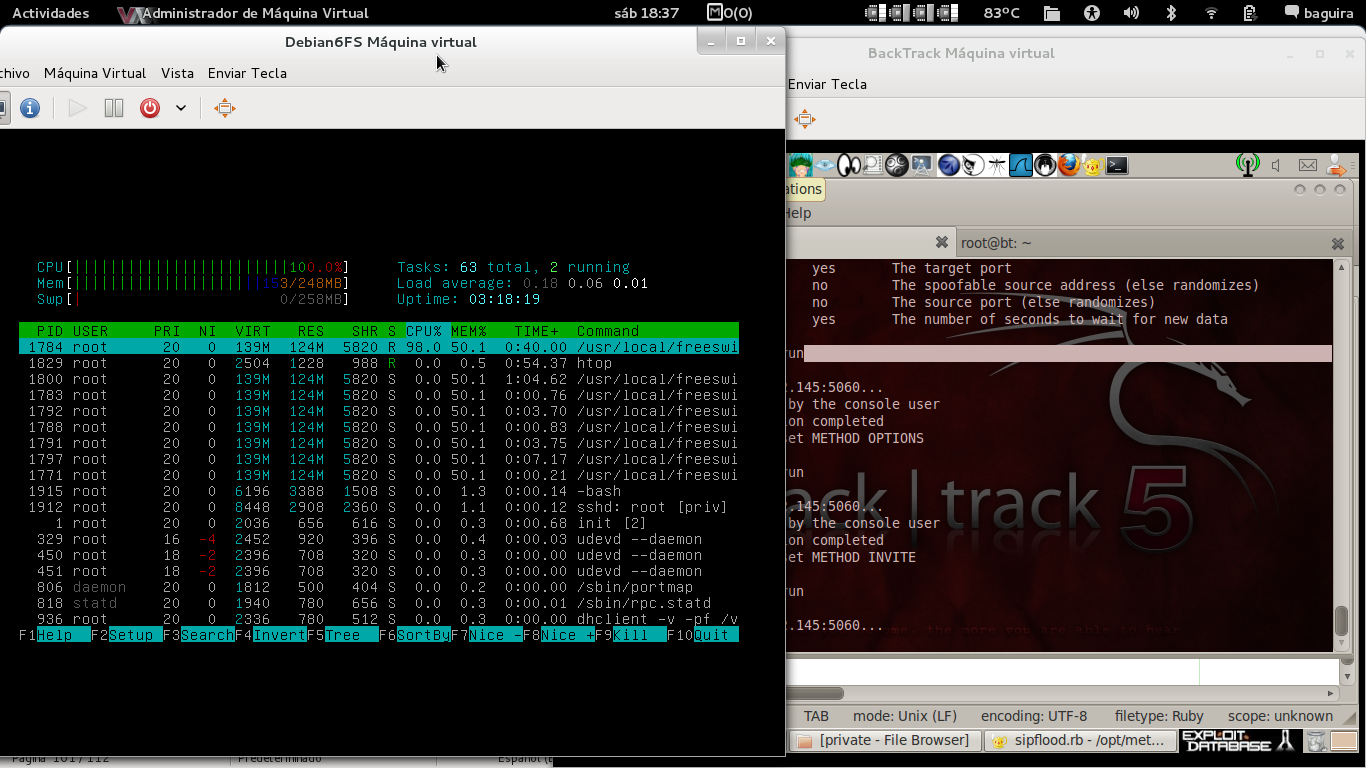
Task: Open the accessibility icon in top bar
Action: [x=1092, y=13]
